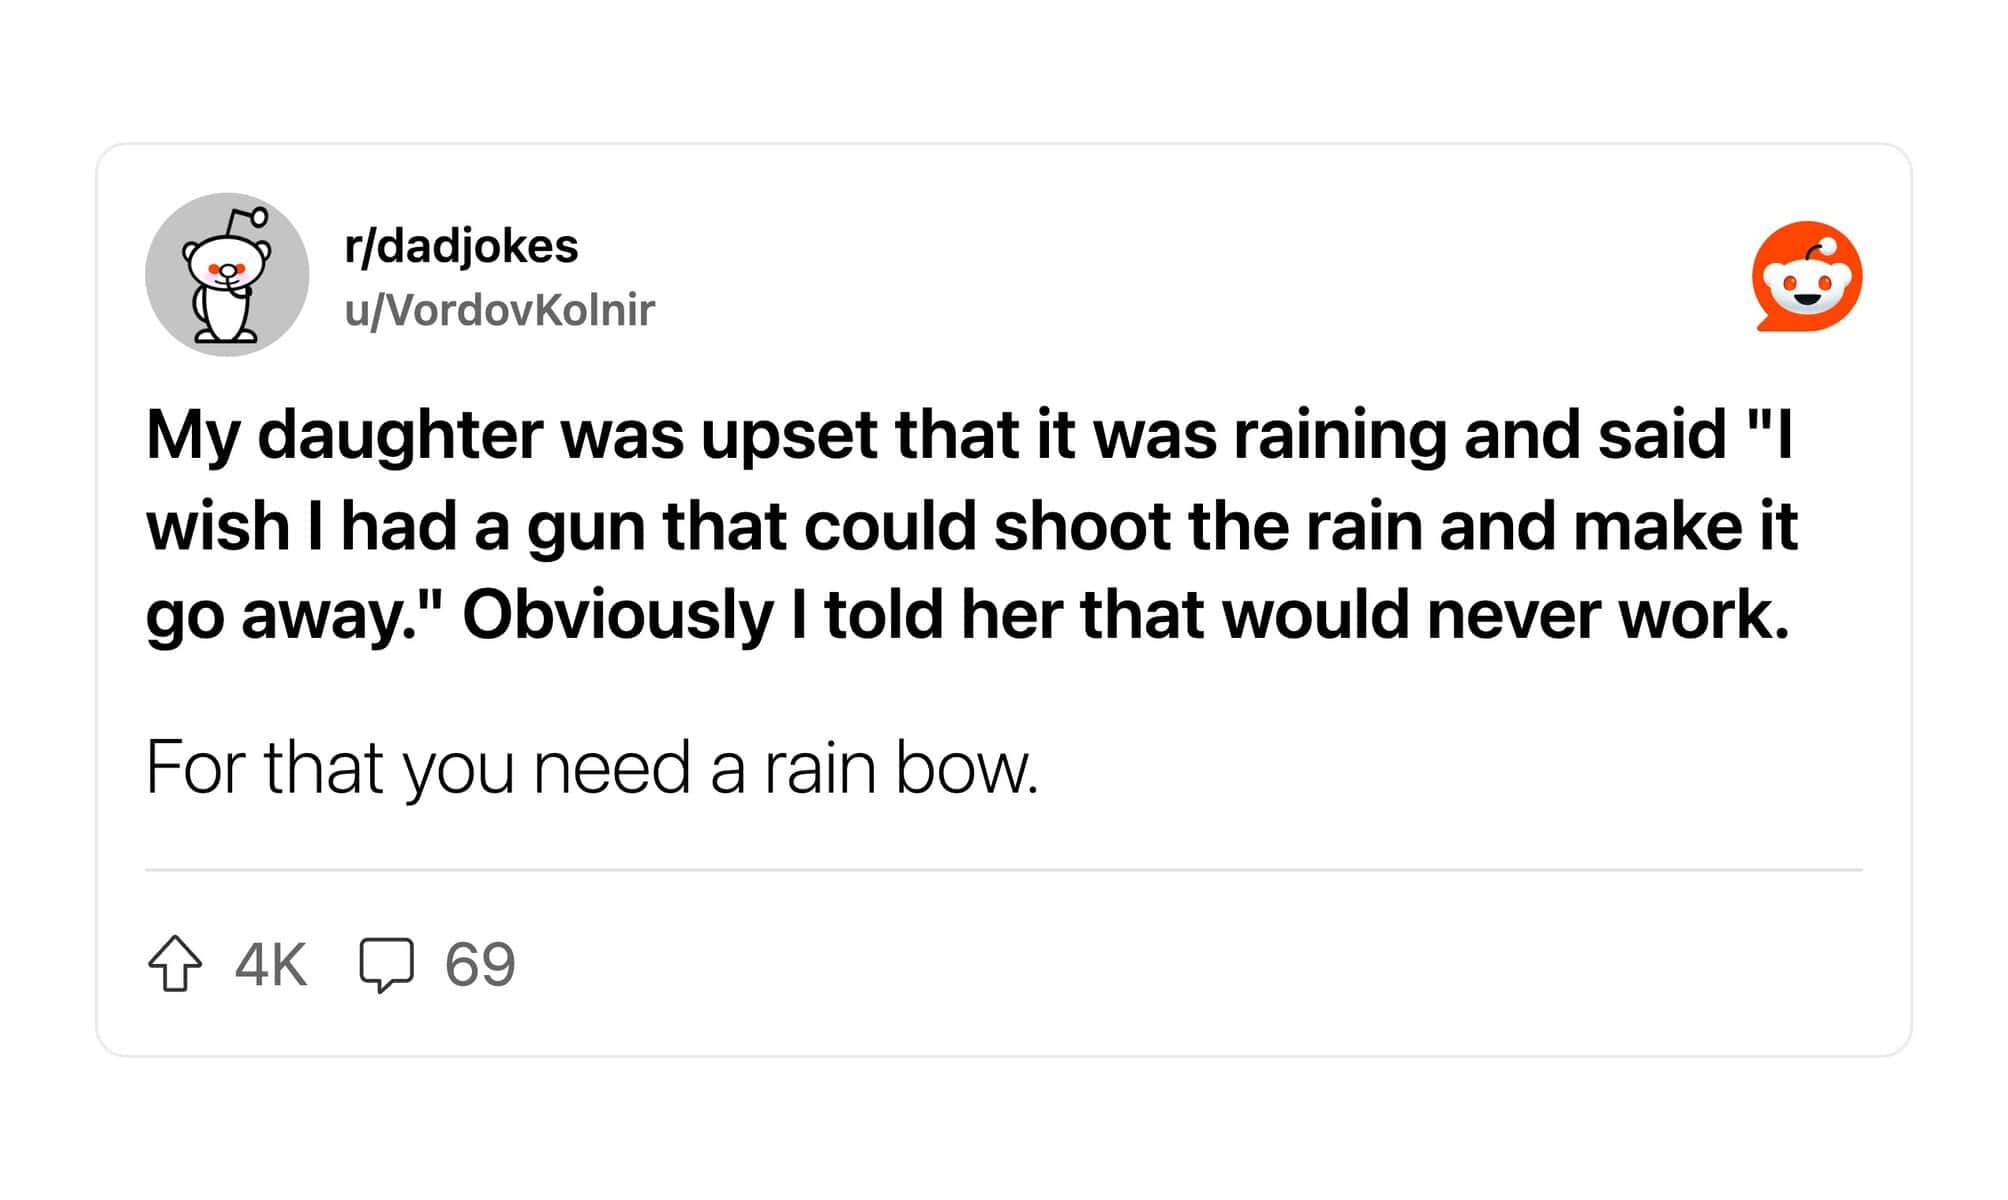Click the 69 comments count
Image resolution: width=2008 pixels, height=1200 pixels.
pos(480,965)
